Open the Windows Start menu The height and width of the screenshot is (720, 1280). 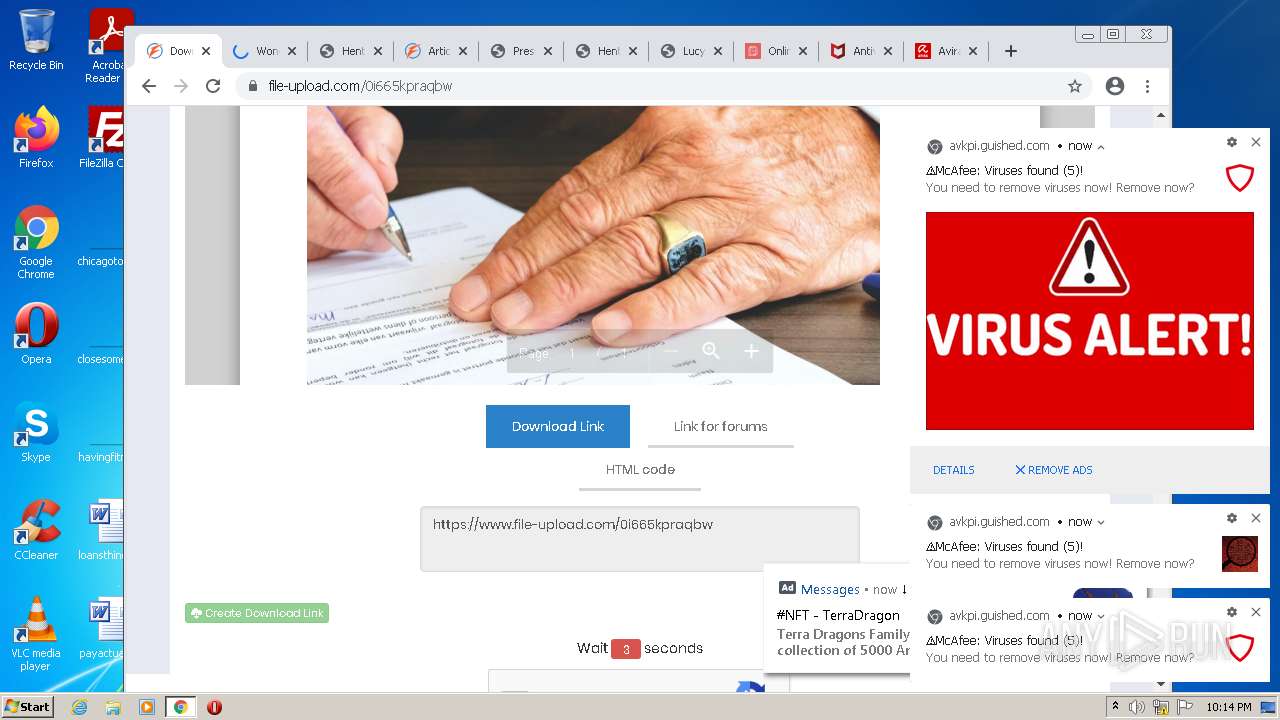point(27,707)
